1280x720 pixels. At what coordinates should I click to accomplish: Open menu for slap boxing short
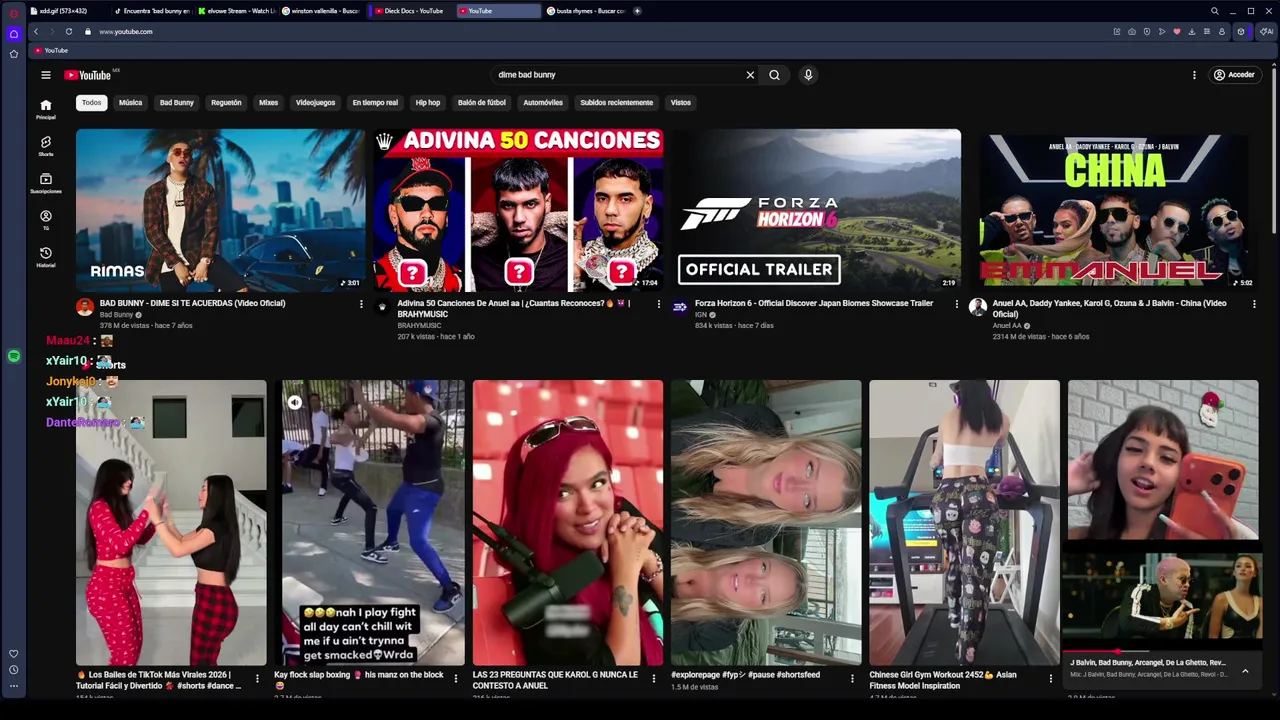(x=456, y=678)
